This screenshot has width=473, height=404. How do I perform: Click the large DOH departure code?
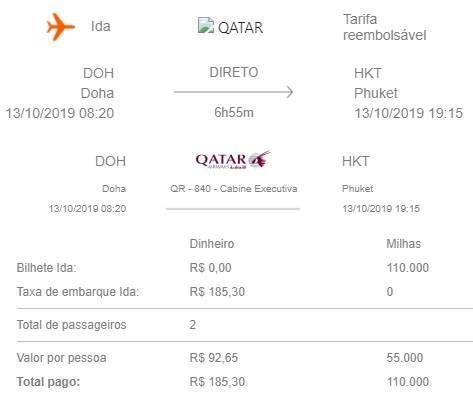click(98, 73)
